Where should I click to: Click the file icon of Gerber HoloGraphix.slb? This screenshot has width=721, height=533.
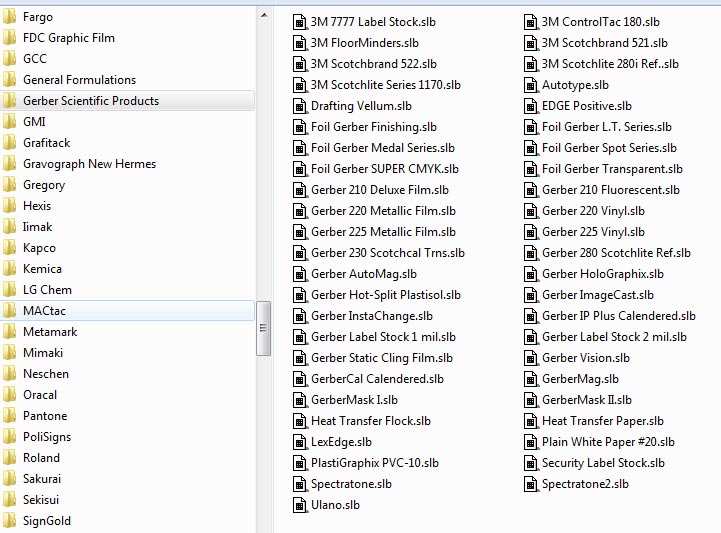point(530,274)
